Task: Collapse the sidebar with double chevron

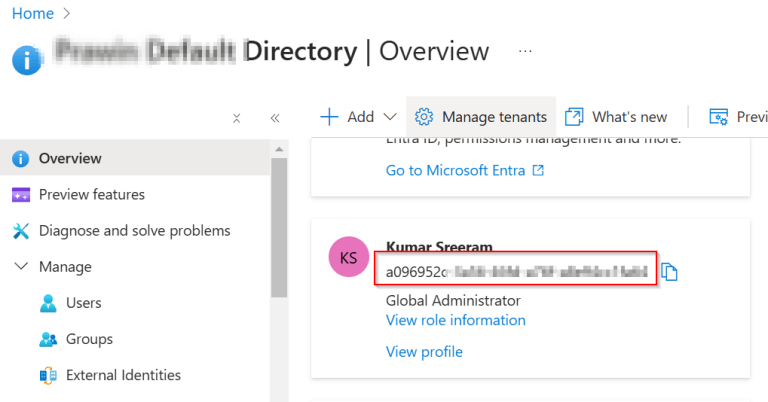Action: point(275,118)
